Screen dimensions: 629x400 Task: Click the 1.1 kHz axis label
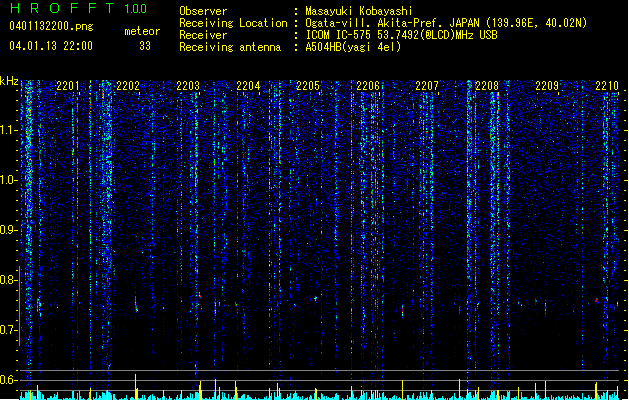tap(9, 130)
